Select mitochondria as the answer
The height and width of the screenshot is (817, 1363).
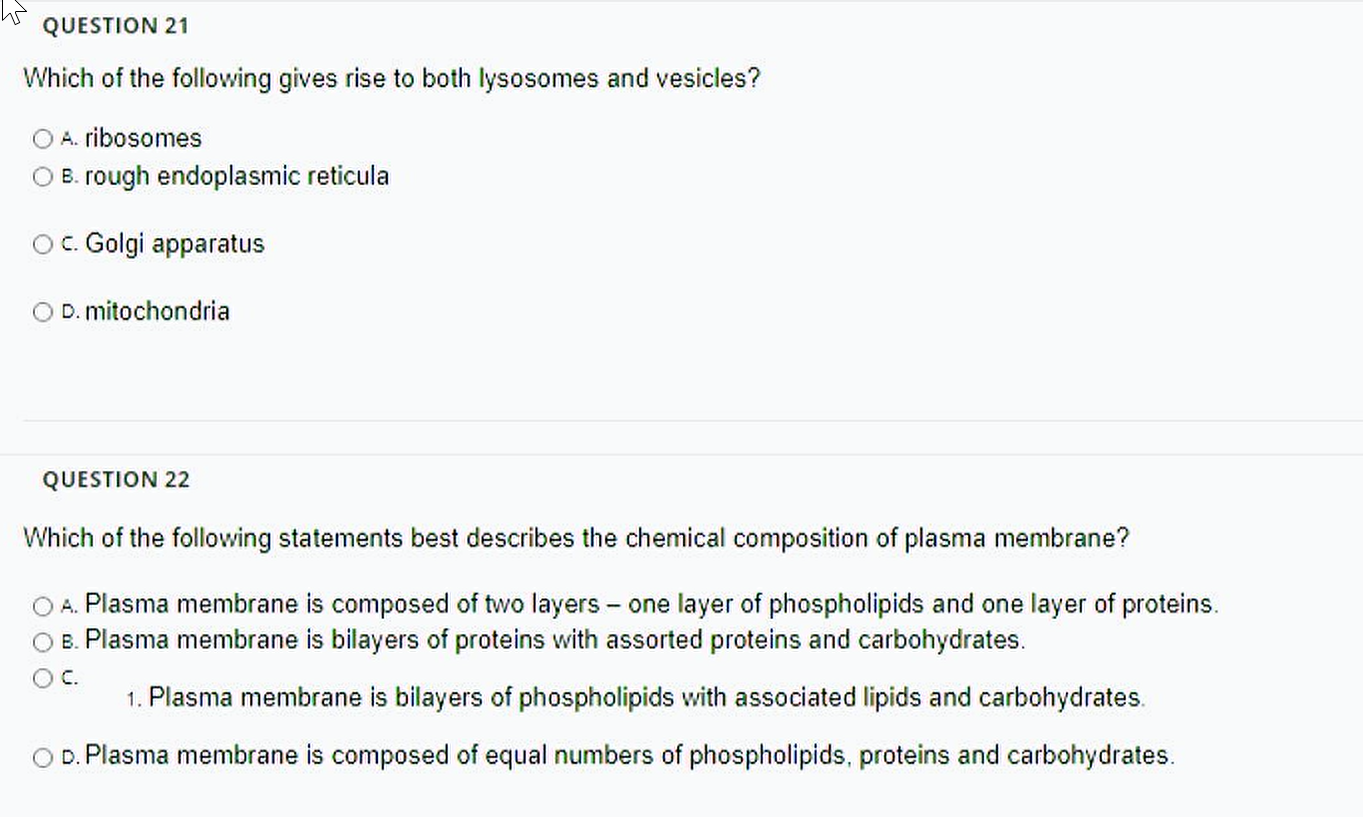click(x=43, y=312)
